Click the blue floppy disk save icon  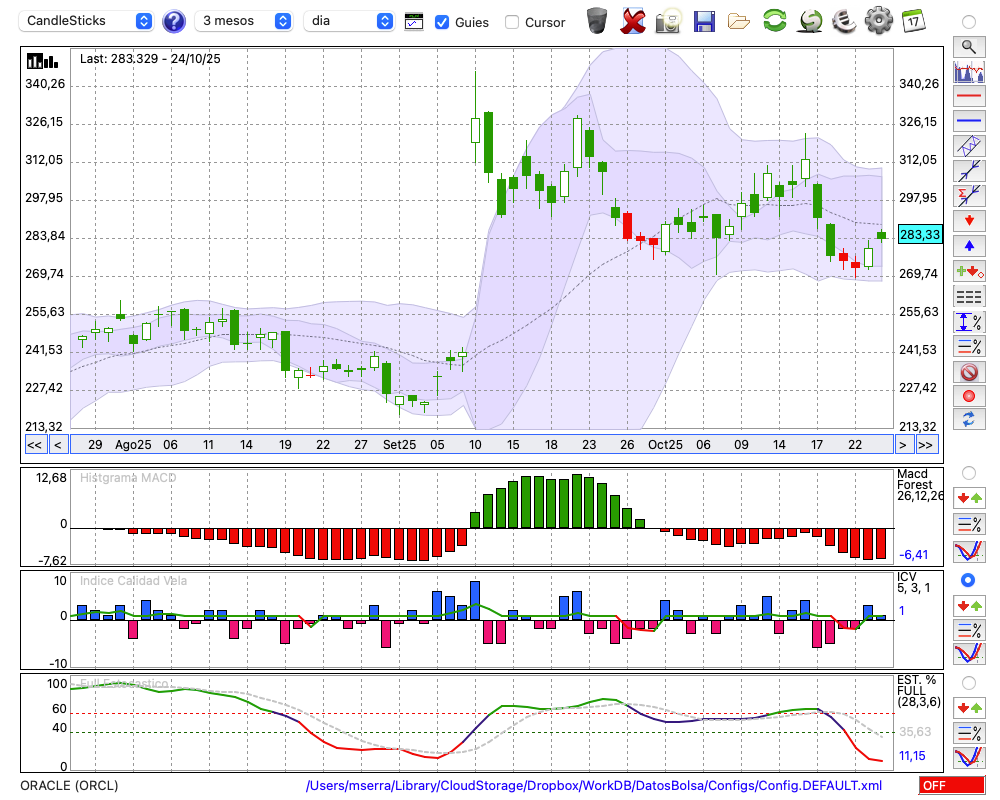704,21
